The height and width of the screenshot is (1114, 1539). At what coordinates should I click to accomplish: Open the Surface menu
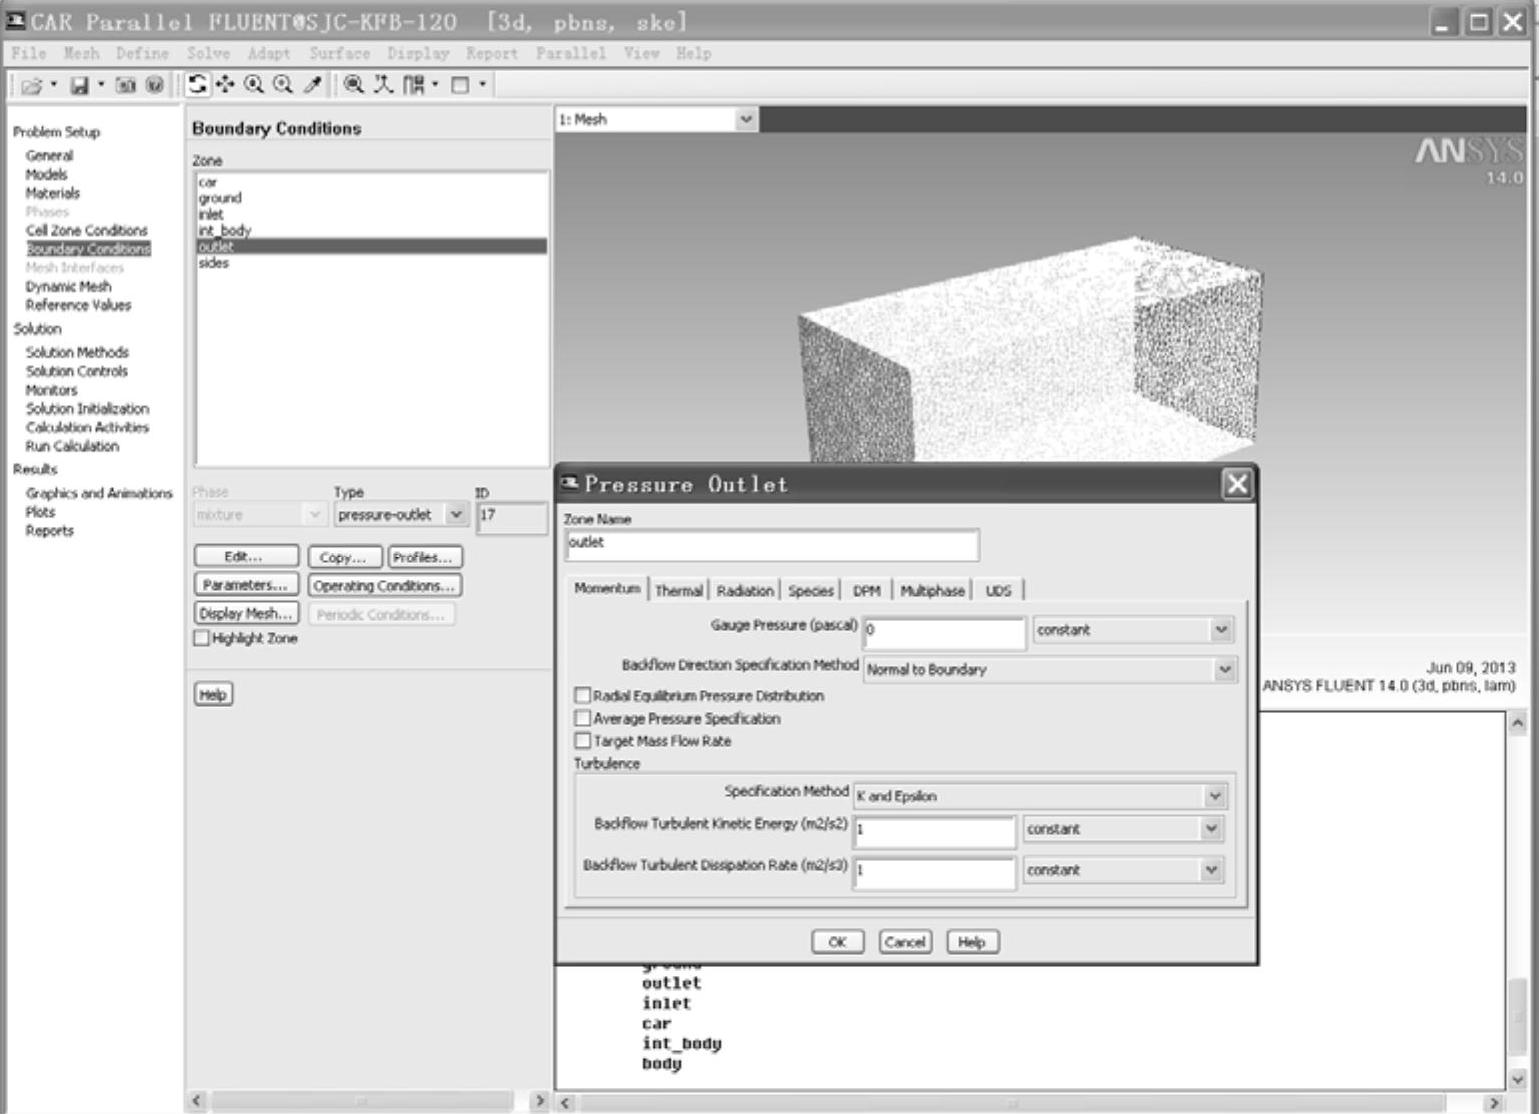coord(339,53)
